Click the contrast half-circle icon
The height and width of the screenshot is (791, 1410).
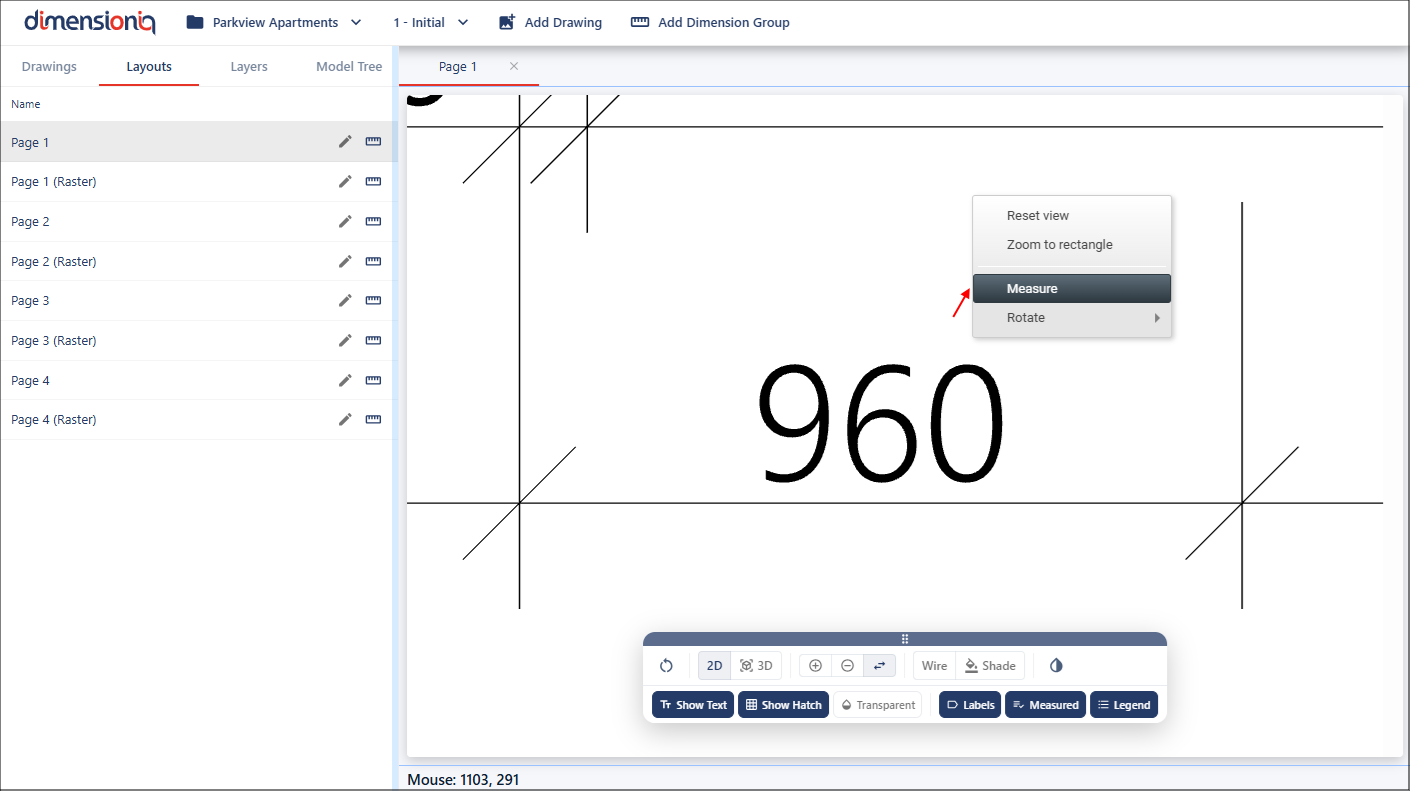coord(1056,666)
